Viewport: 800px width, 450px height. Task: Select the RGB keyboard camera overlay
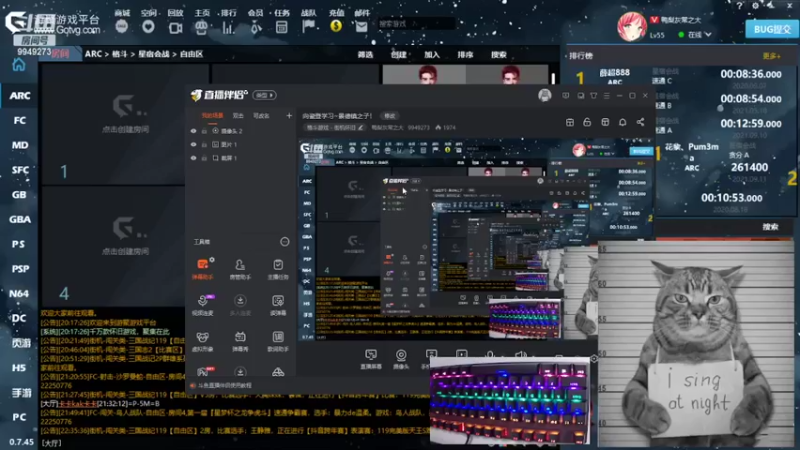pos(510,401)
